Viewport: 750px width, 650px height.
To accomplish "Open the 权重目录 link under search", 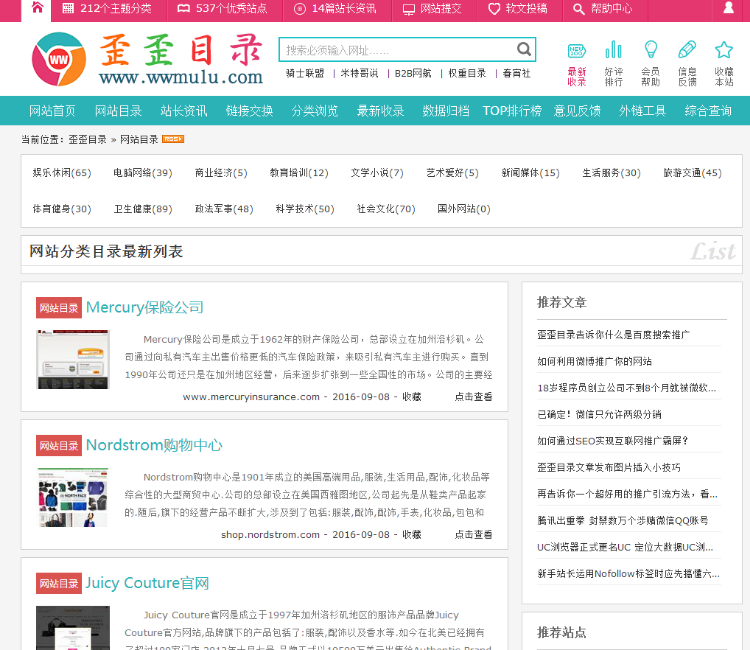I will (467, 73).
